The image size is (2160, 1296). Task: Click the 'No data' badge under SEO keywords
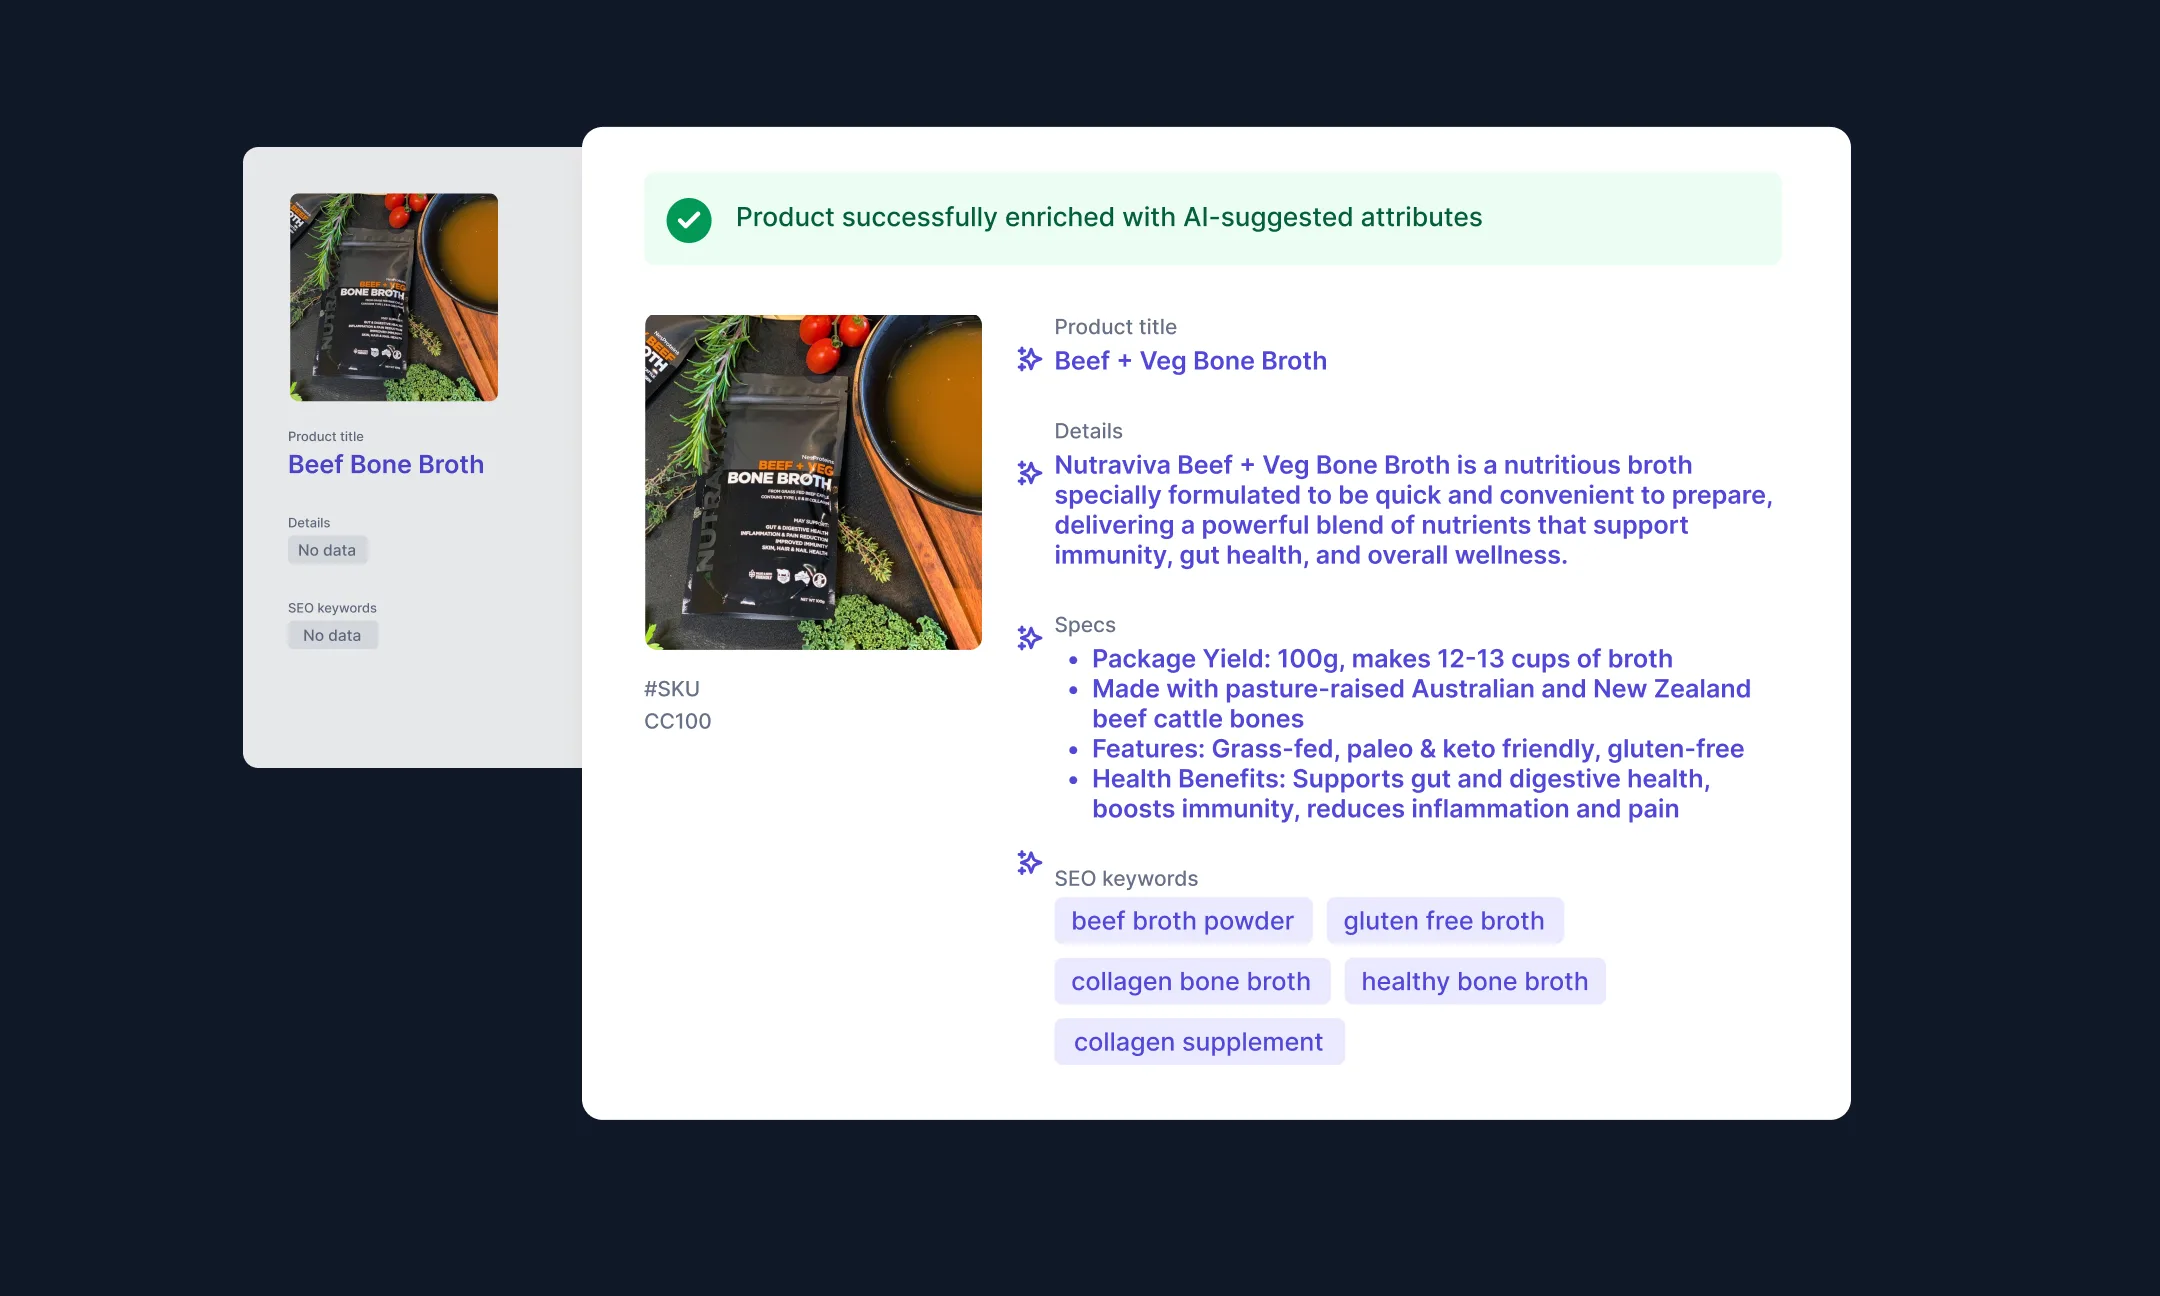[332, 635]
